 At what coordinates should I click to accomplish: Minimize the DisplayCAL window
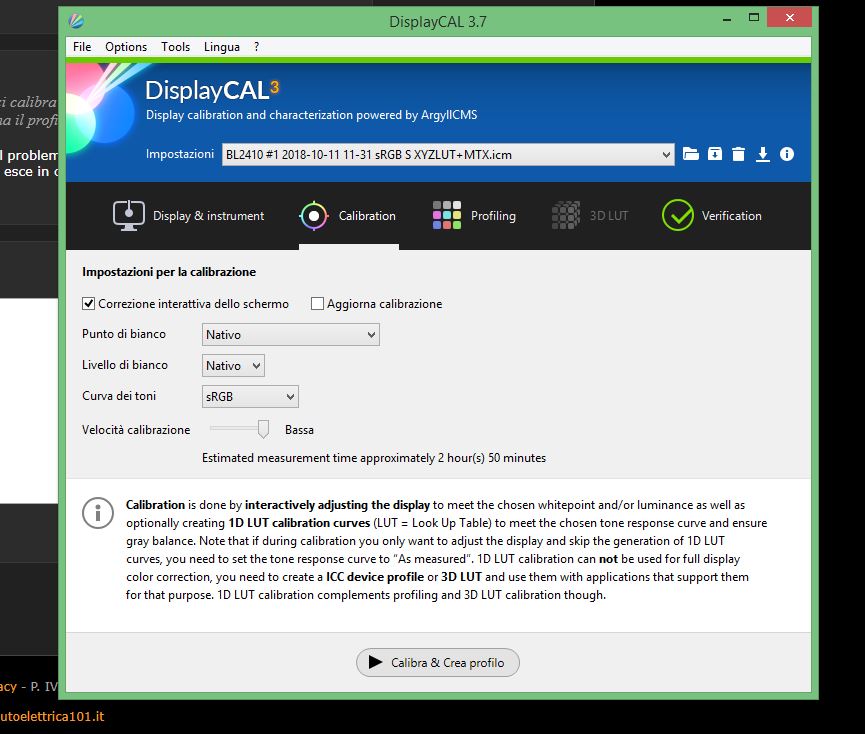727,19
